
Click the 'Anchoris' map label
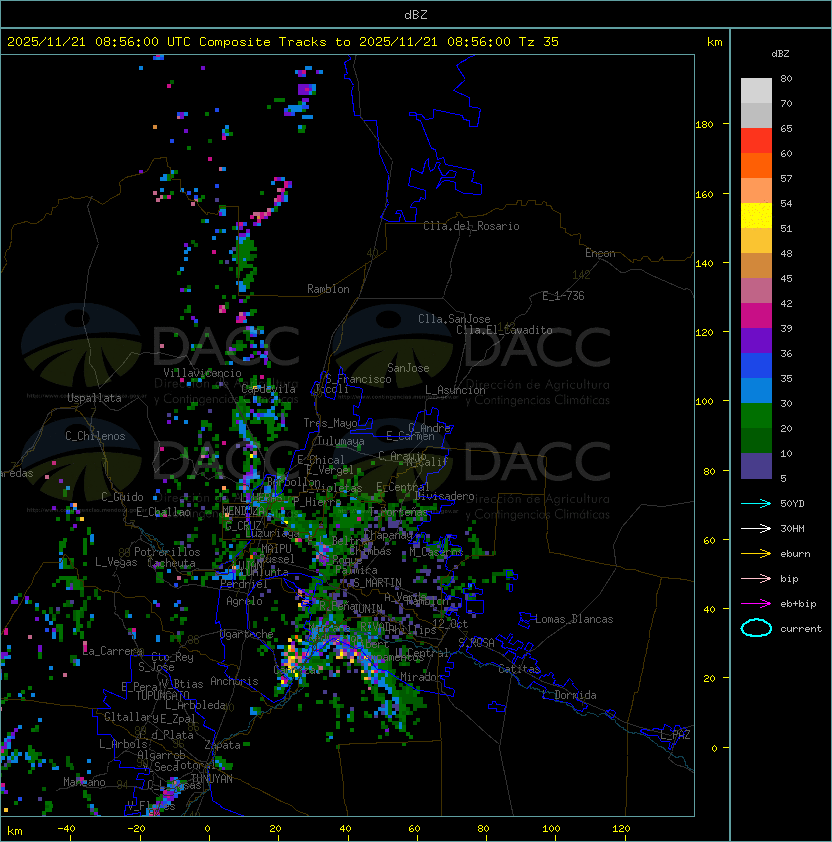234,681
